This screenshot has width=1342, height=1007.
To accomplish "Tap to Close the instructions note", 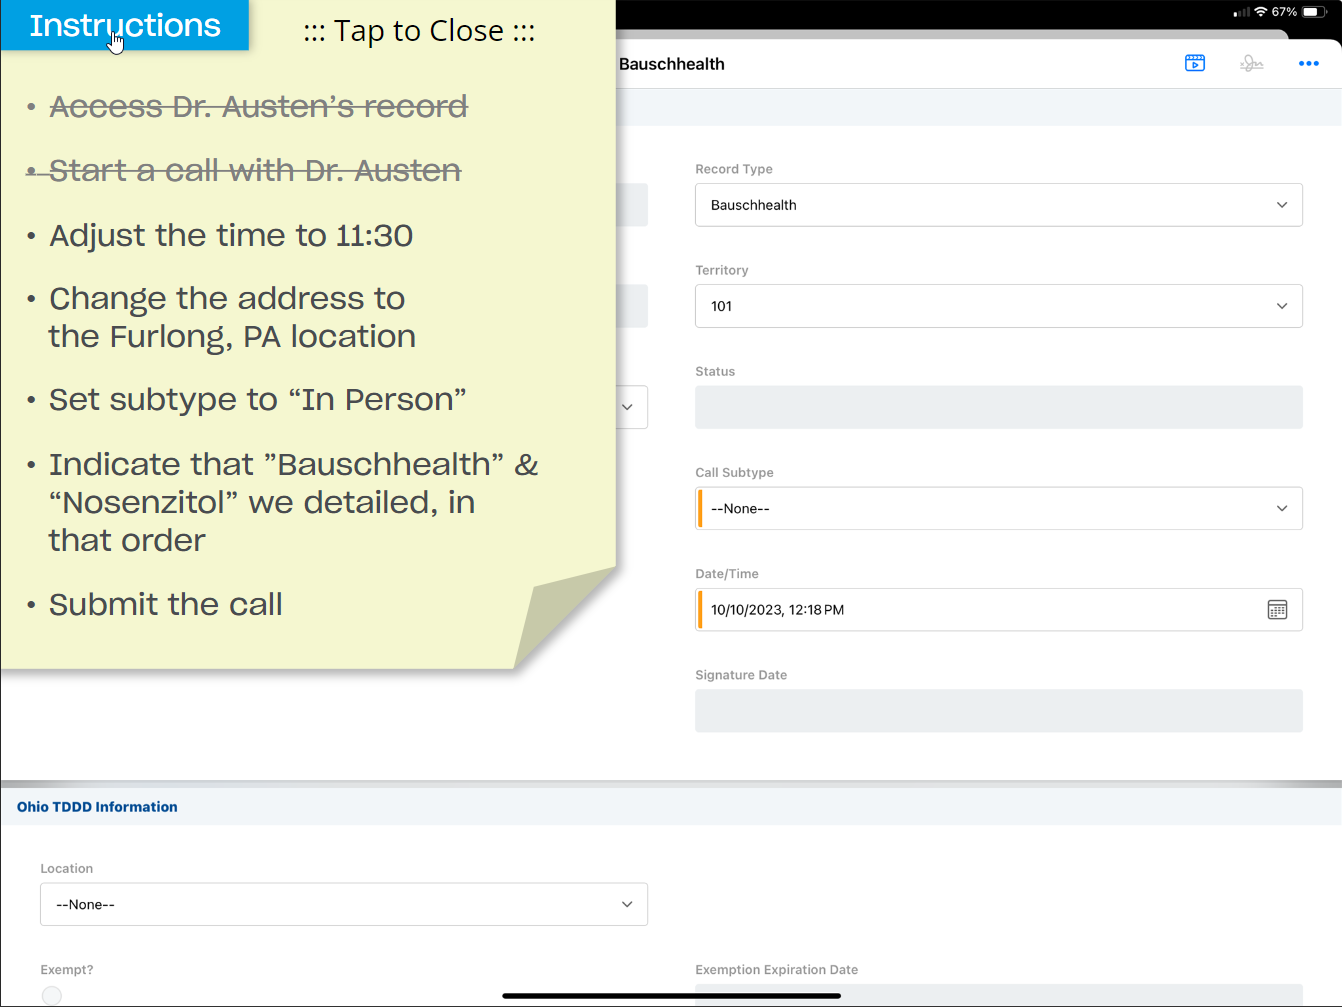I will coord(419,31).
